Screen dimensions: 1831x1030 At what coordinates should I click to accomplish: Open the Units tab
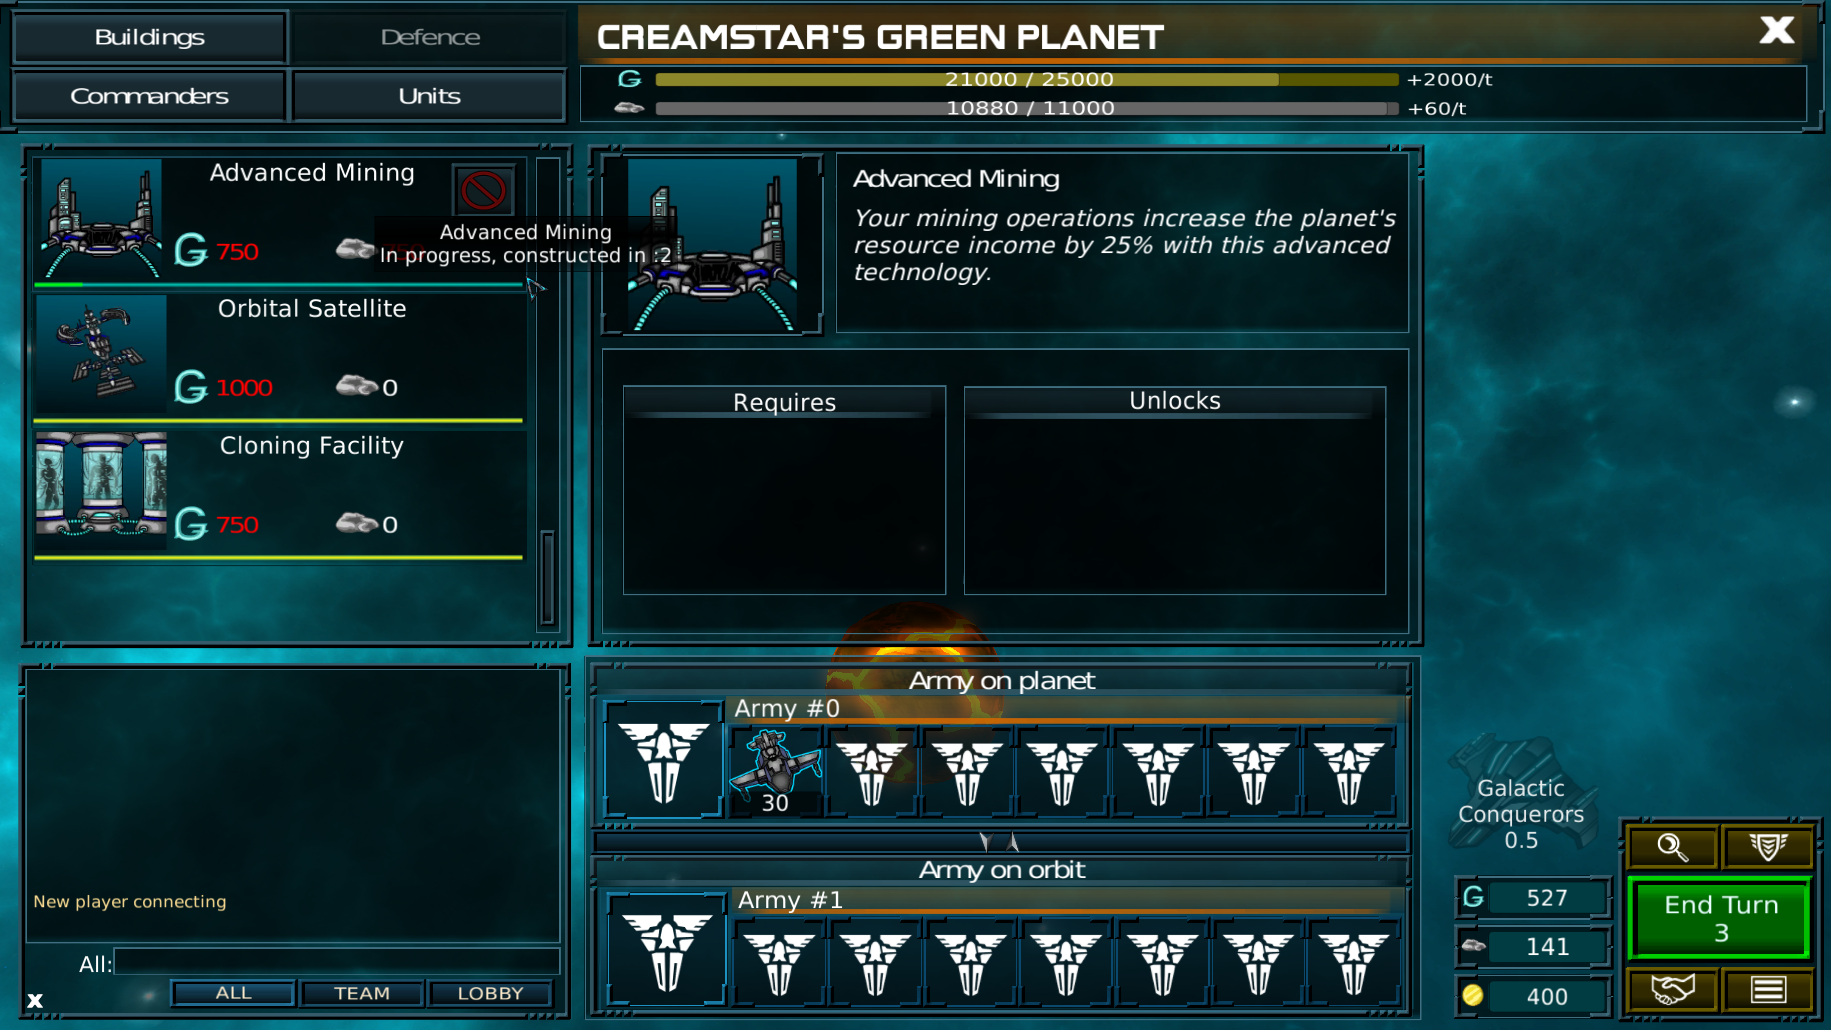click(x=429, y=96)
